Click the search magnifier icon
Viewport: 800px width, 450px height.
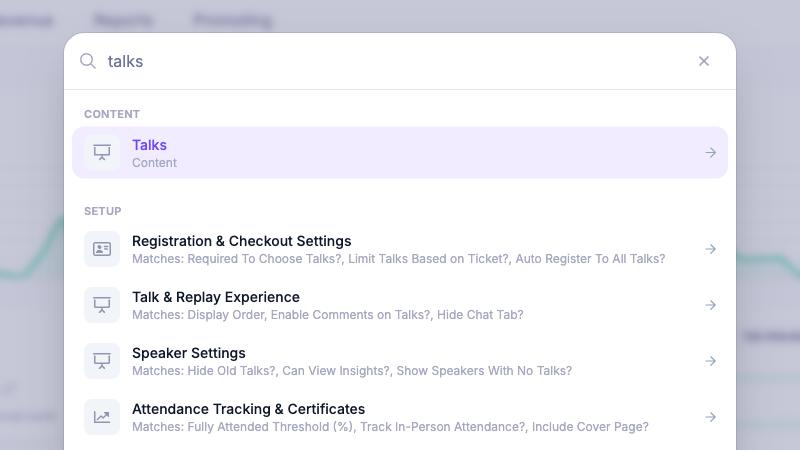pyautogui.click(x=88, y=61)
